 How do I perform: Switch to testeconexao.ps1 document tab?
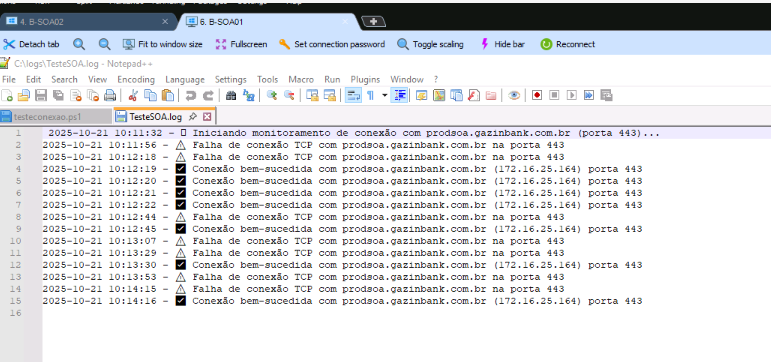coord(56,117)
